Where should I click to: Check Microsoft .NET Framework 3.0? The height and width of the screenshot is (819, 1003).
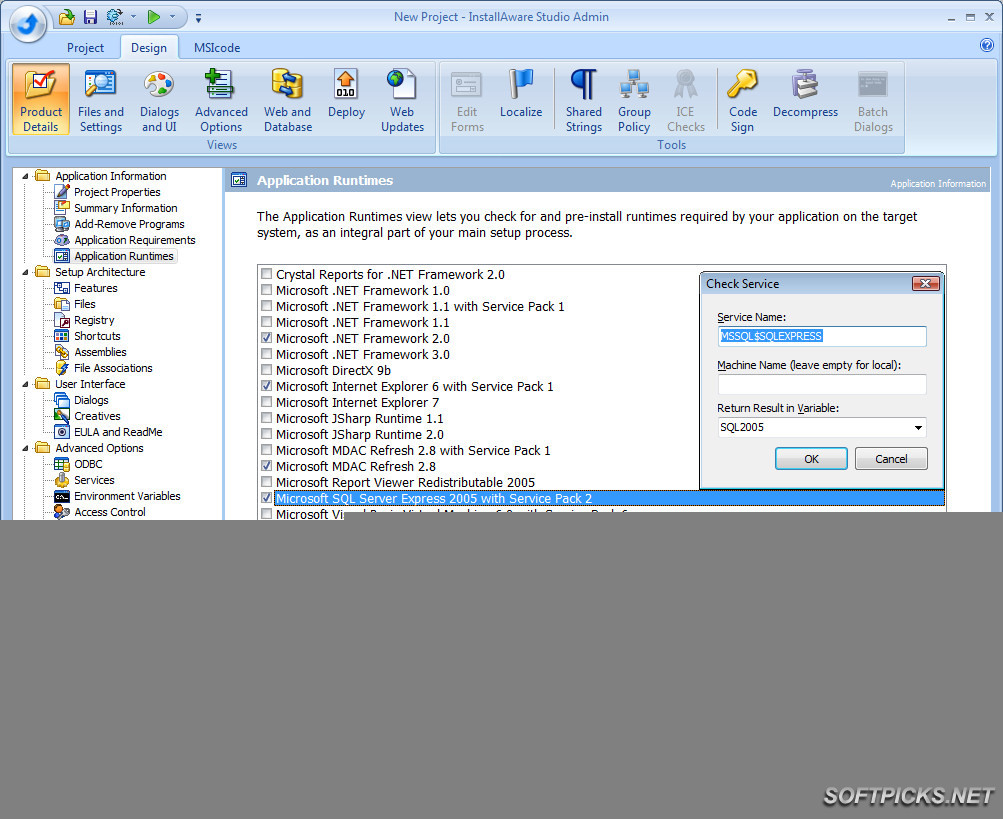[x=267, y=354]
